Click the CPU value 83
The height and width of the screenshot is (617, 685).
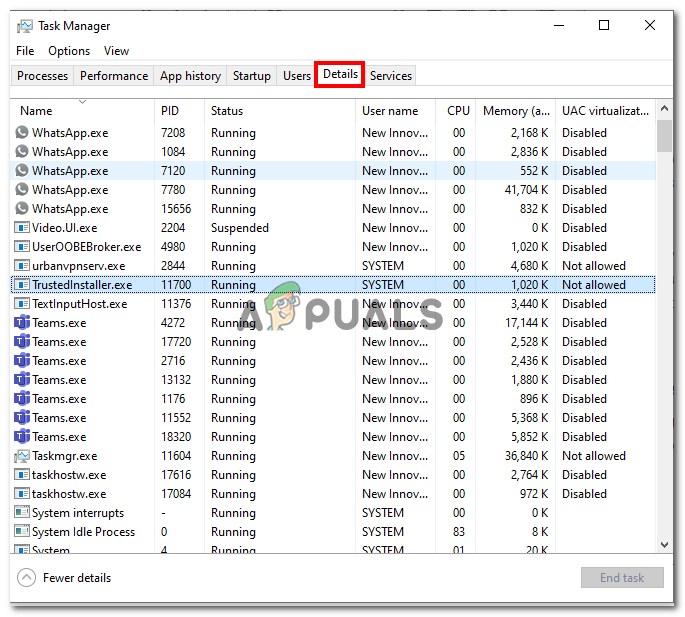tap(459, 532)
